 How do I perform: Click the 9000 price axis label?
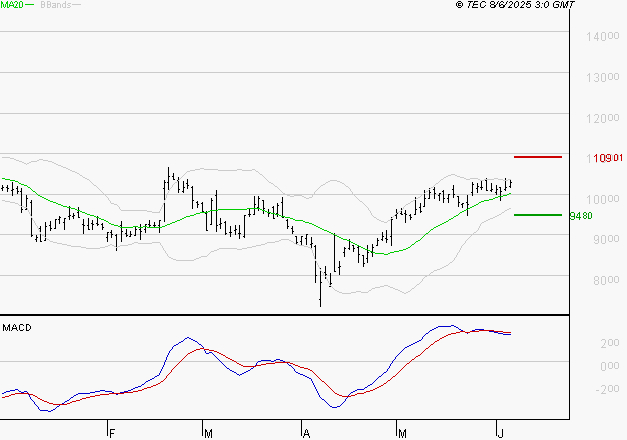click(606, 240)
